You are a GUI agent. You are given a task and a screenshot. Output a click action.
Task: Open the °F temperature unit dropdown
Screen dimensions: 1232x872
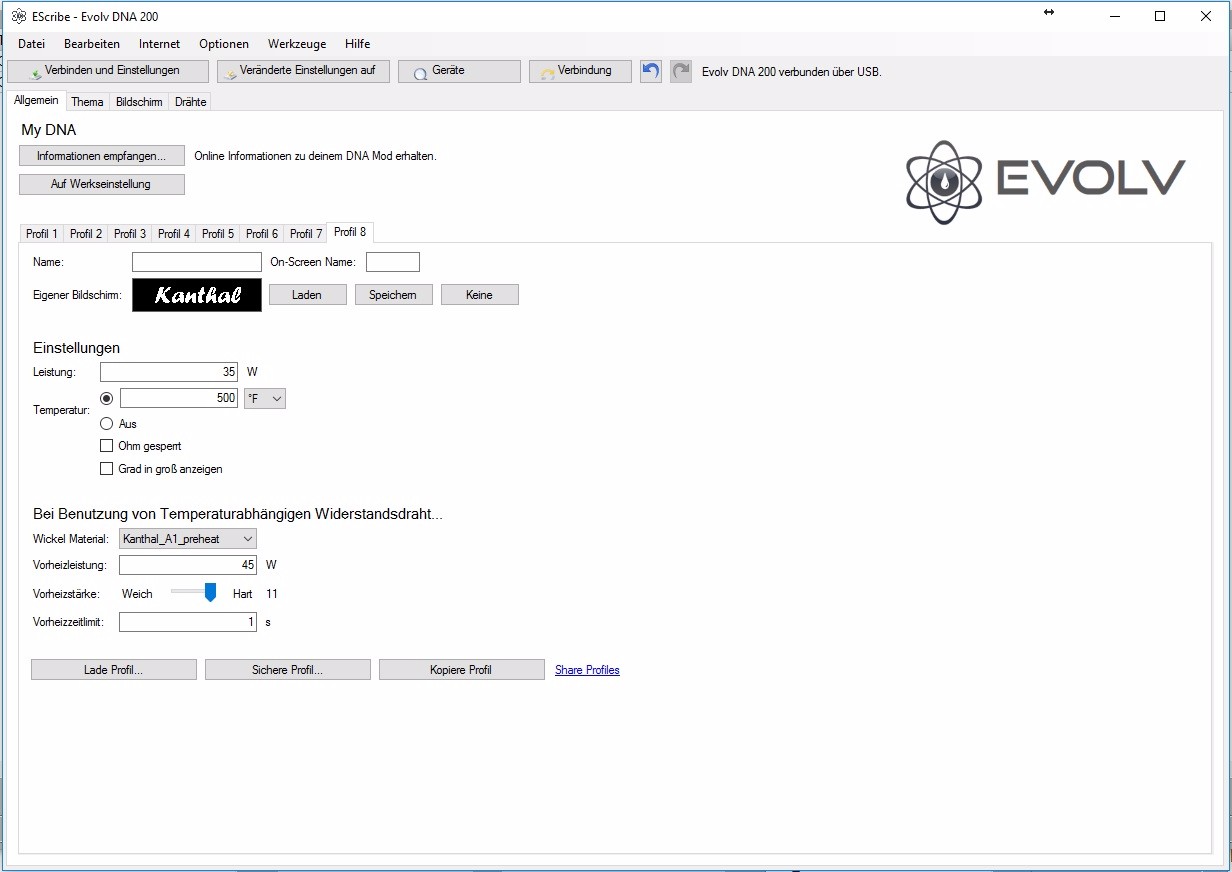tap(265, 398)
